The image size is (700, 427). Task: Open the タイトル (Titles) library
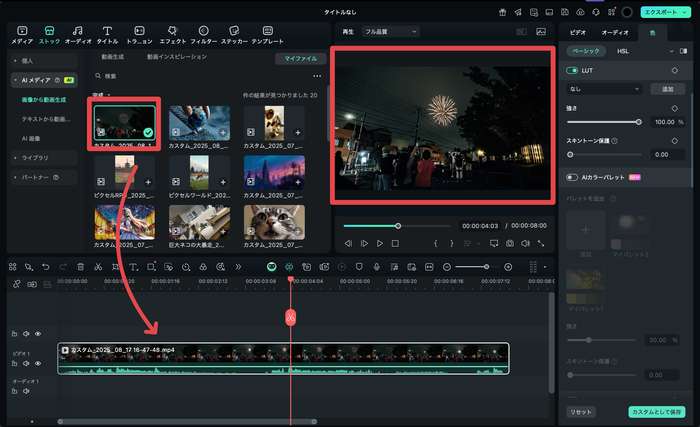107,35
